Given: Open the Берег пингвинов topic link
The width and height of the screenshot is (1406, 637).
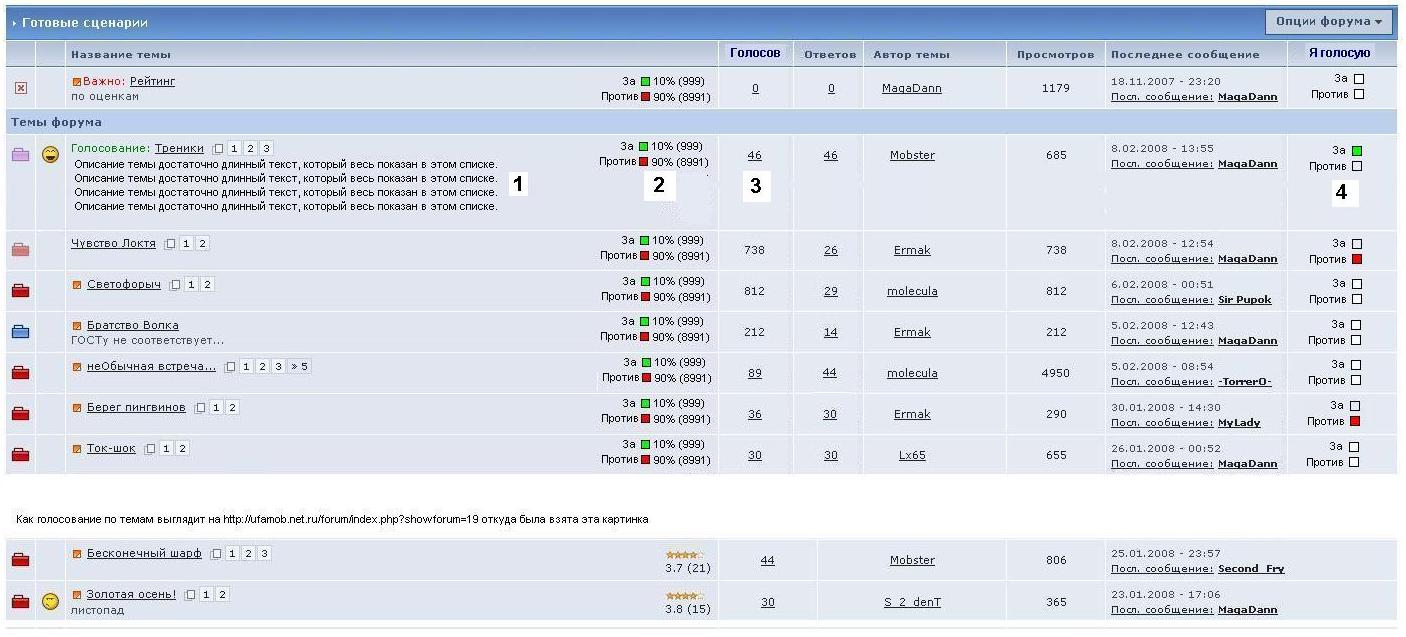Looking at the screenshot, I should click(x=136, y=408).
